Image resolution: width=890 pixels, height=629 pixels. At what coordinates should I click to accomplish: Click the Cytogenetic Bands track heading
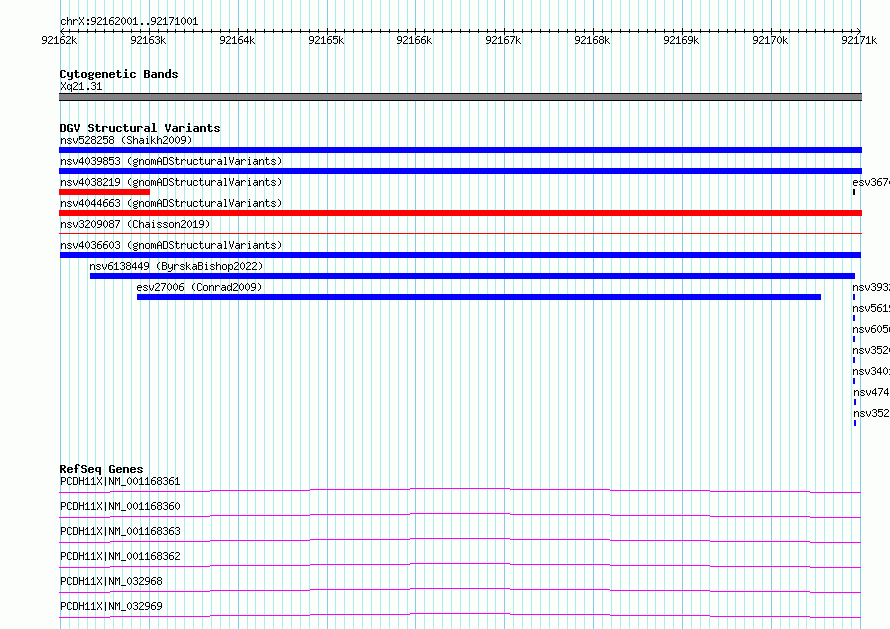(119, 74)
